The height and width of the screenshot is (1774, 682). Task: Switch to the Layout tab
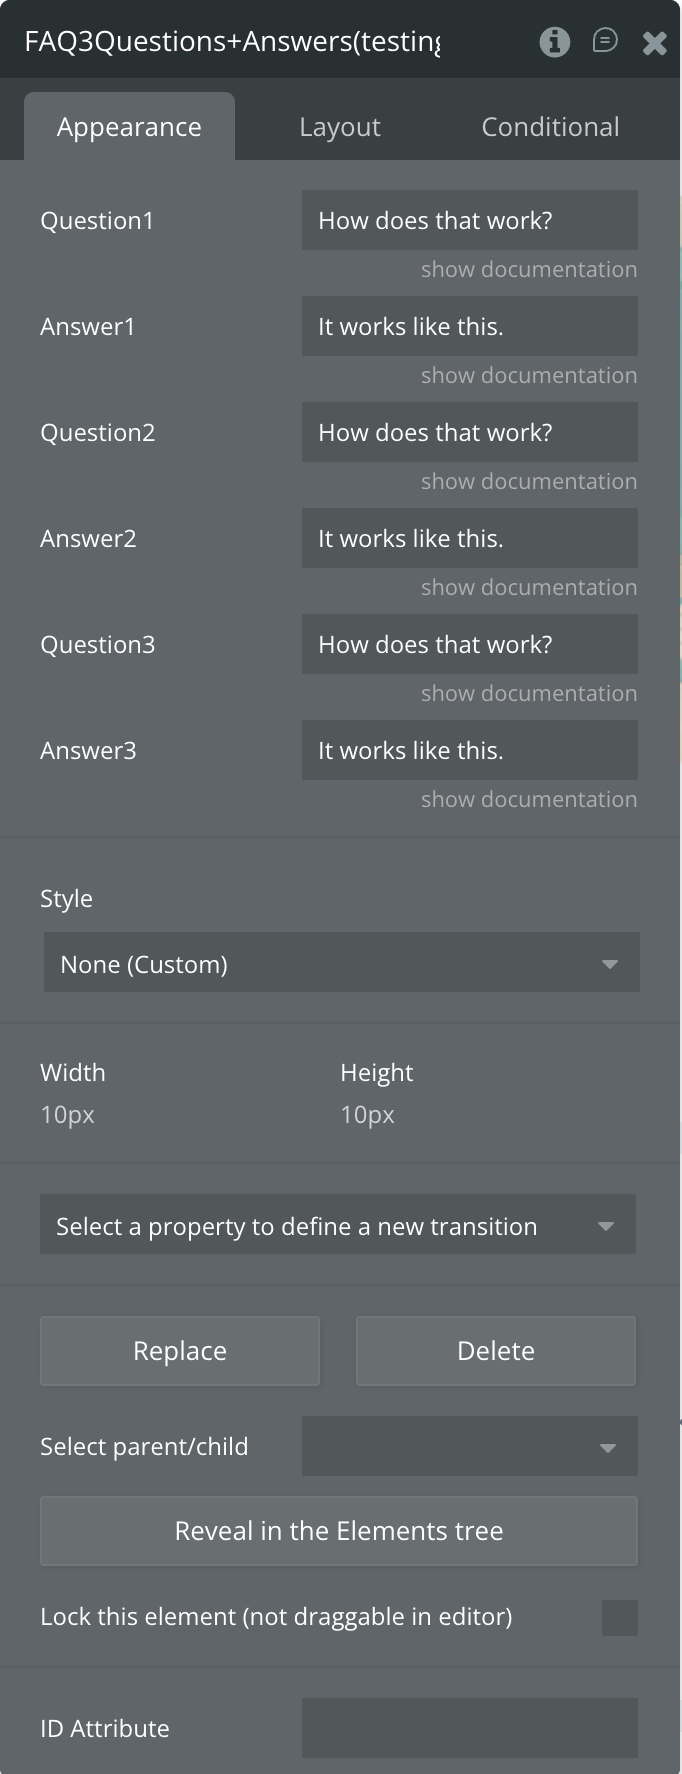340,127
